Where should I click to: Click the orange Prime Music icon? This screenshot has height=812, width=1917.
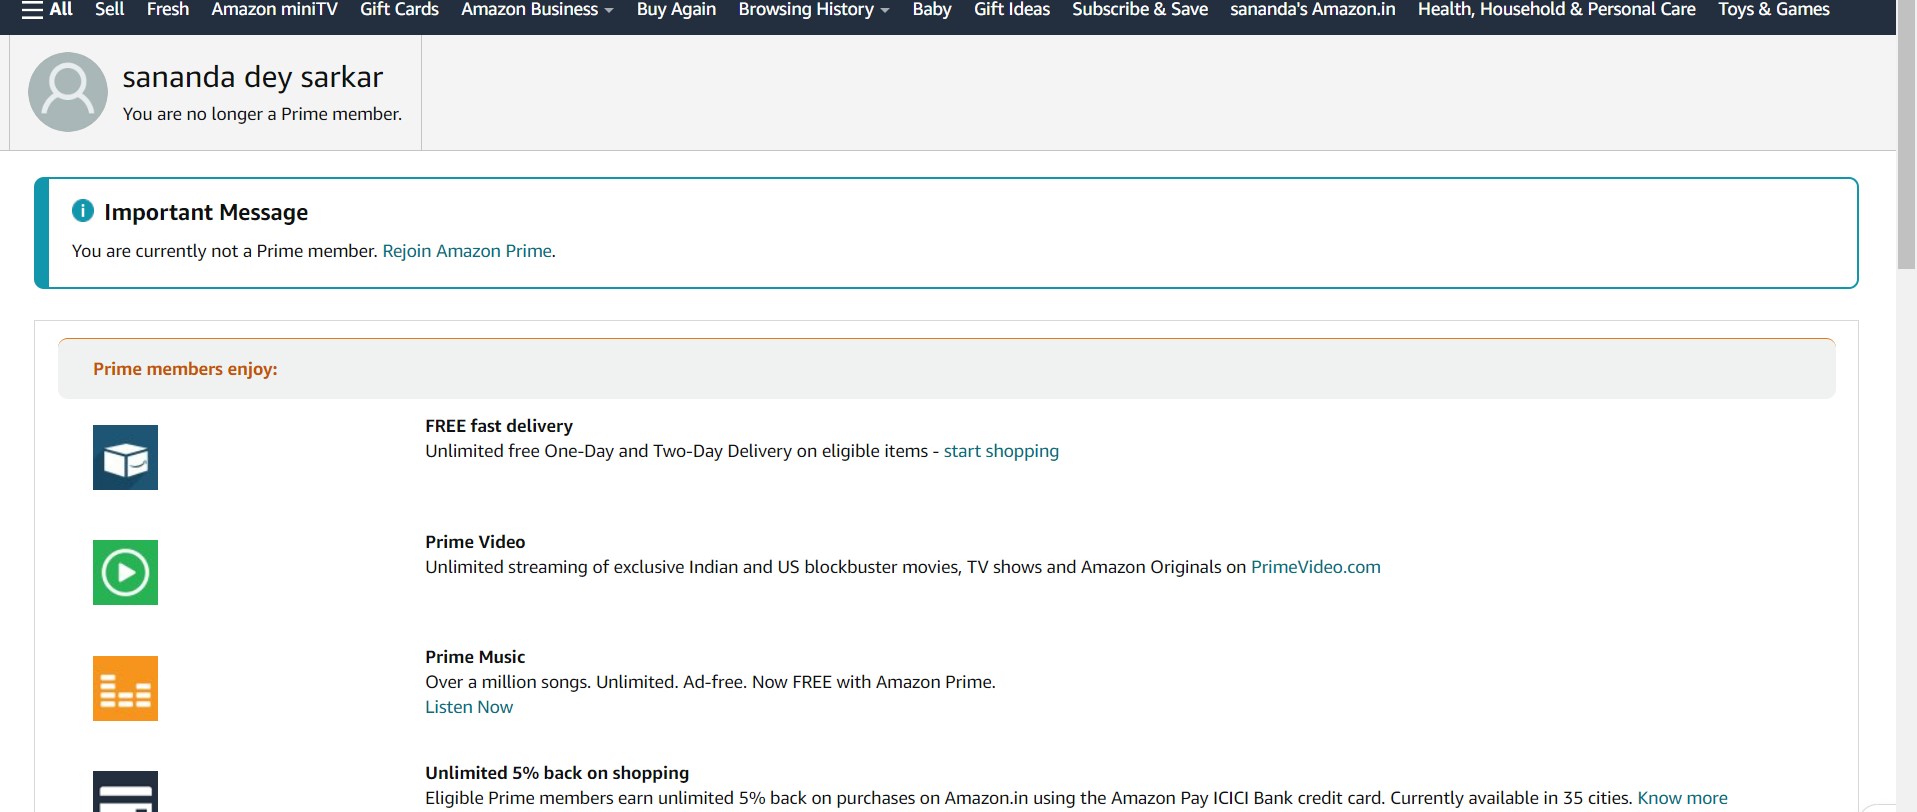(x=125, y=688)
